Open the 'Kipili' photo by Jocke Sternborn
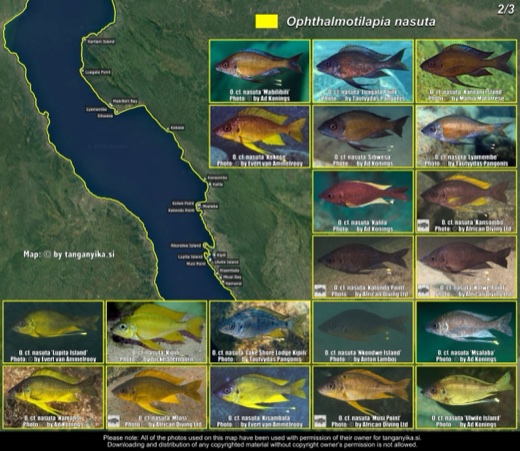The image size is (520, 451). coord(156,332)
